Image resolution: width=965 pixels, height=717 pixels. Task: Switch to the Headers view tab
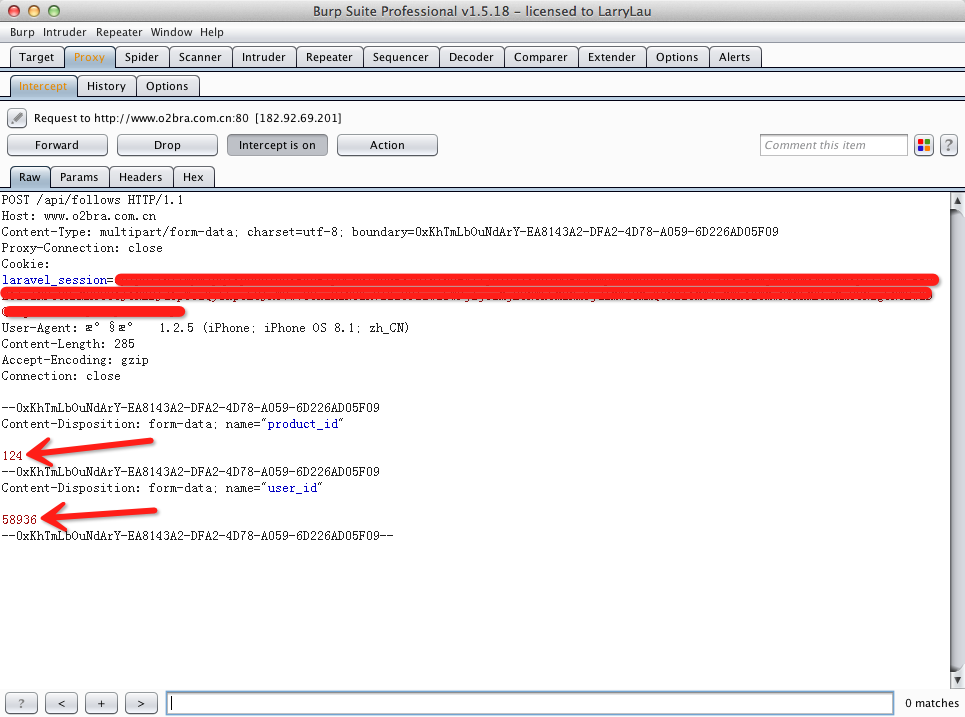pos(141,177)
